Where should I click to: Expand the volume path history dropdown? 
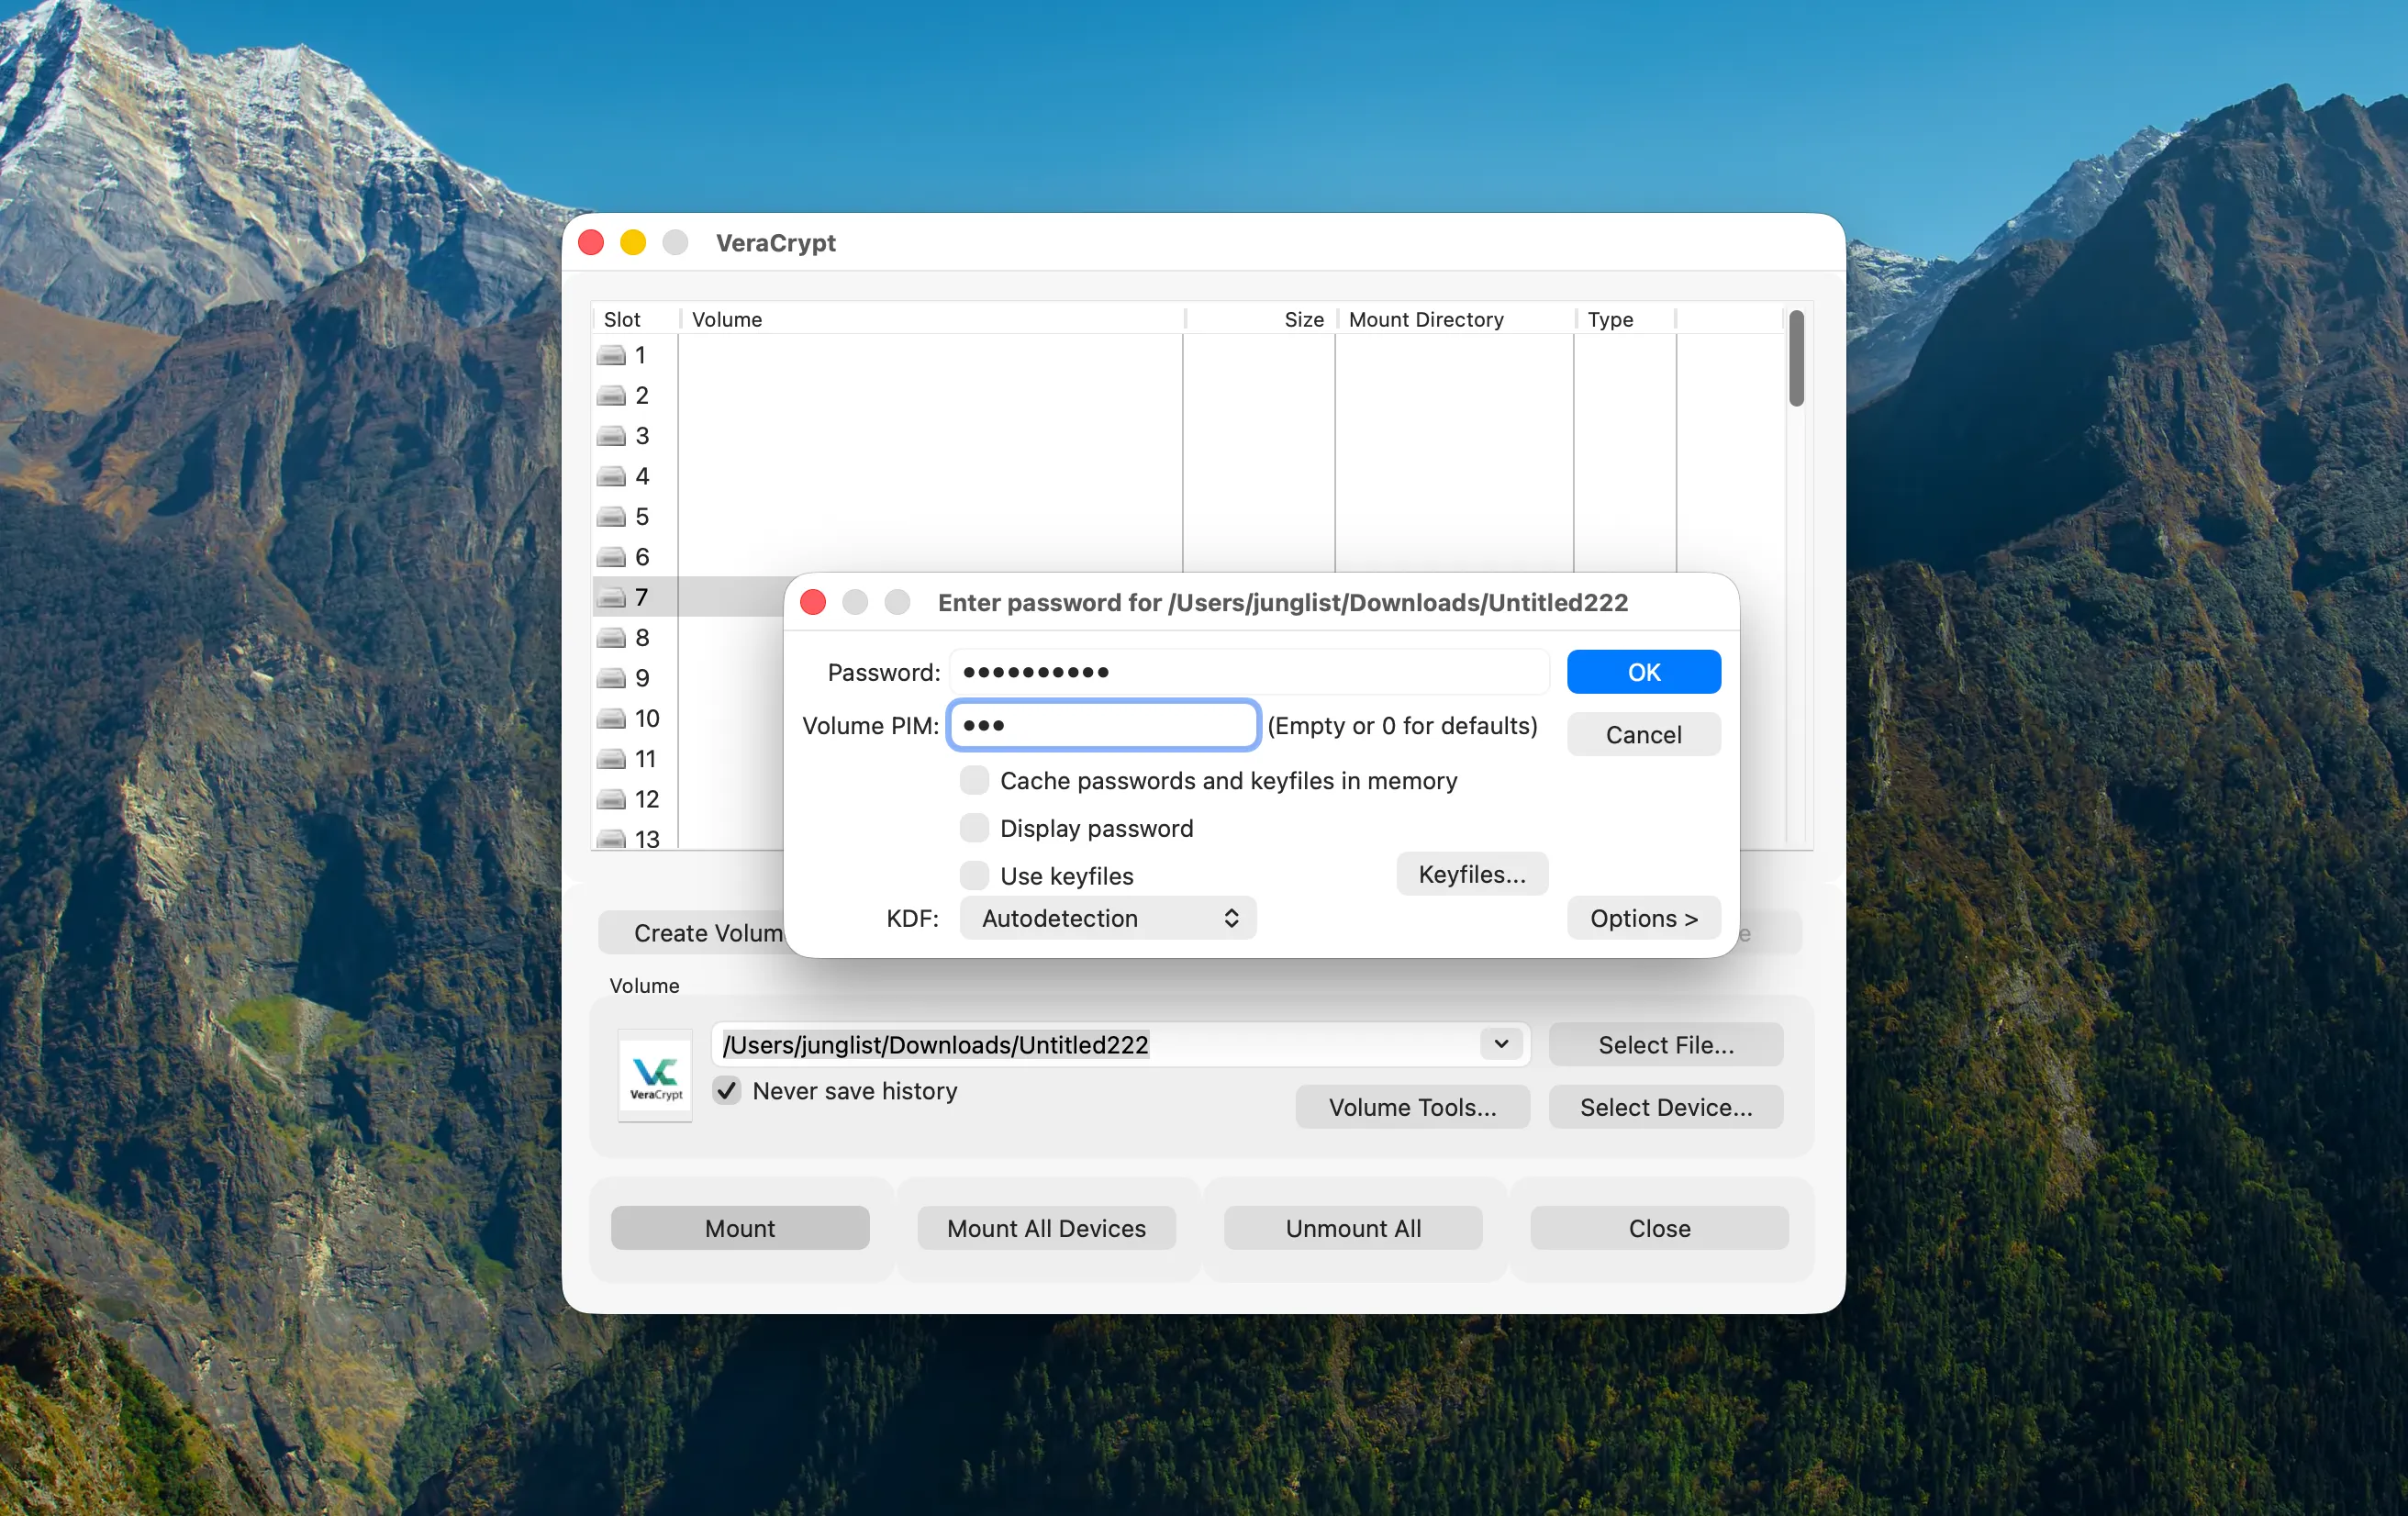pyautogui.click(x=1501, y=1044)
